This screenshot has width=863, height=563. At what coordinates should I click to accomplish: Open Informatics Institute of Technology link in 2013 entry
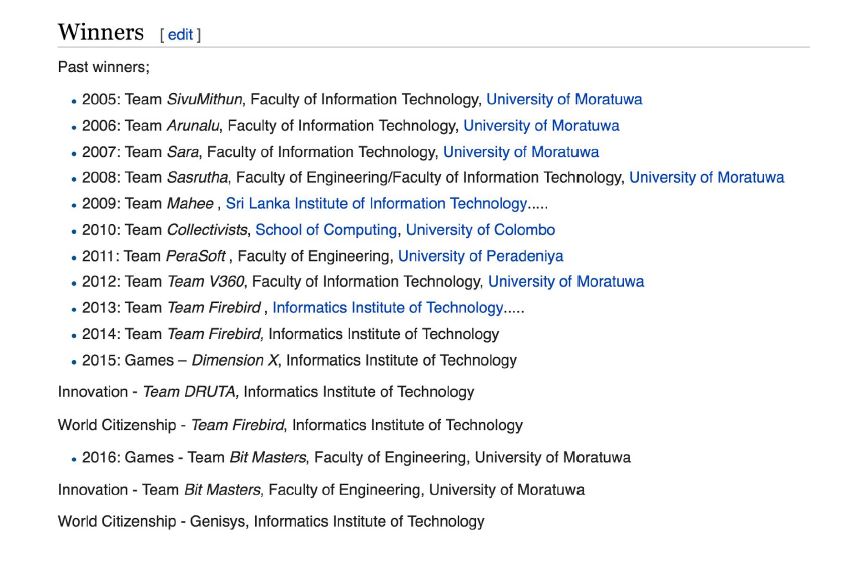pos(387,308)
